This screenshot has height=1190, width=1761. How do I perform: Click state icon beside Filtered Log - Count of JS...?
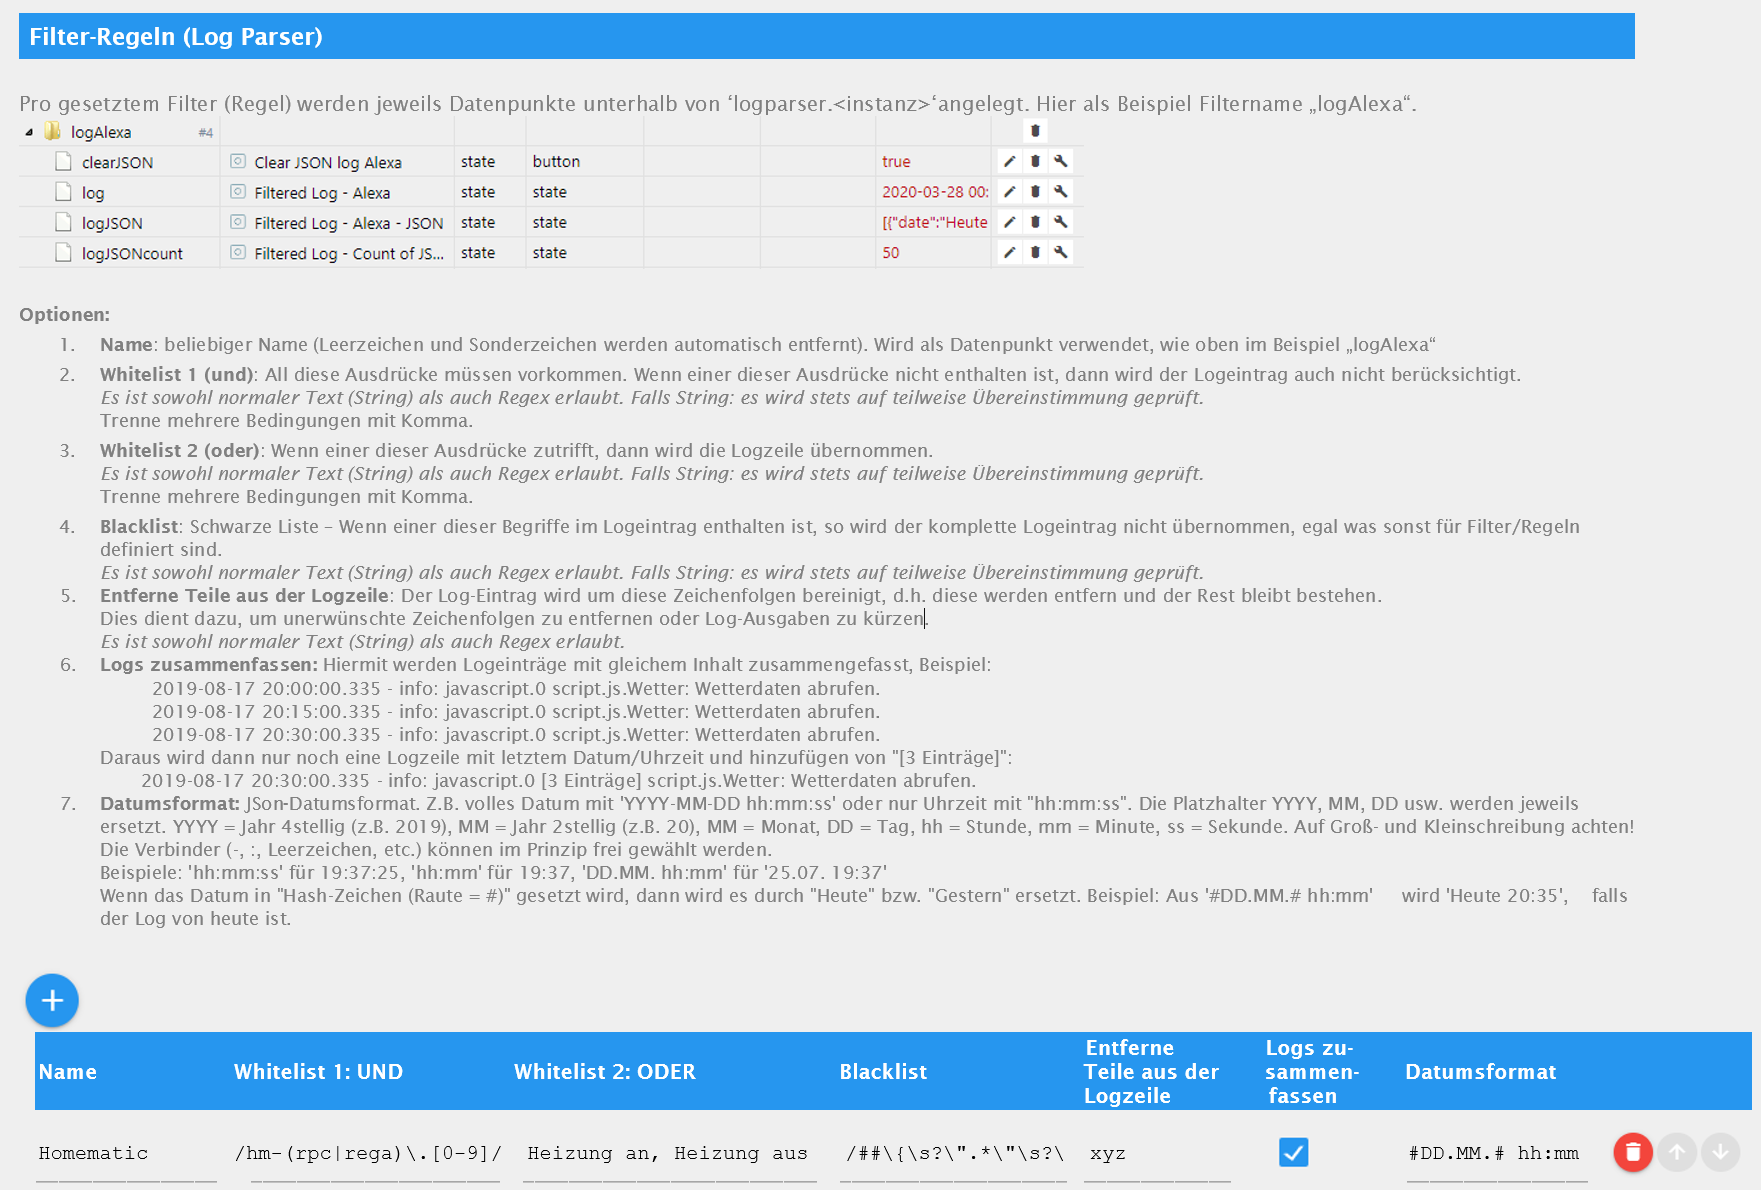(238, 253)
